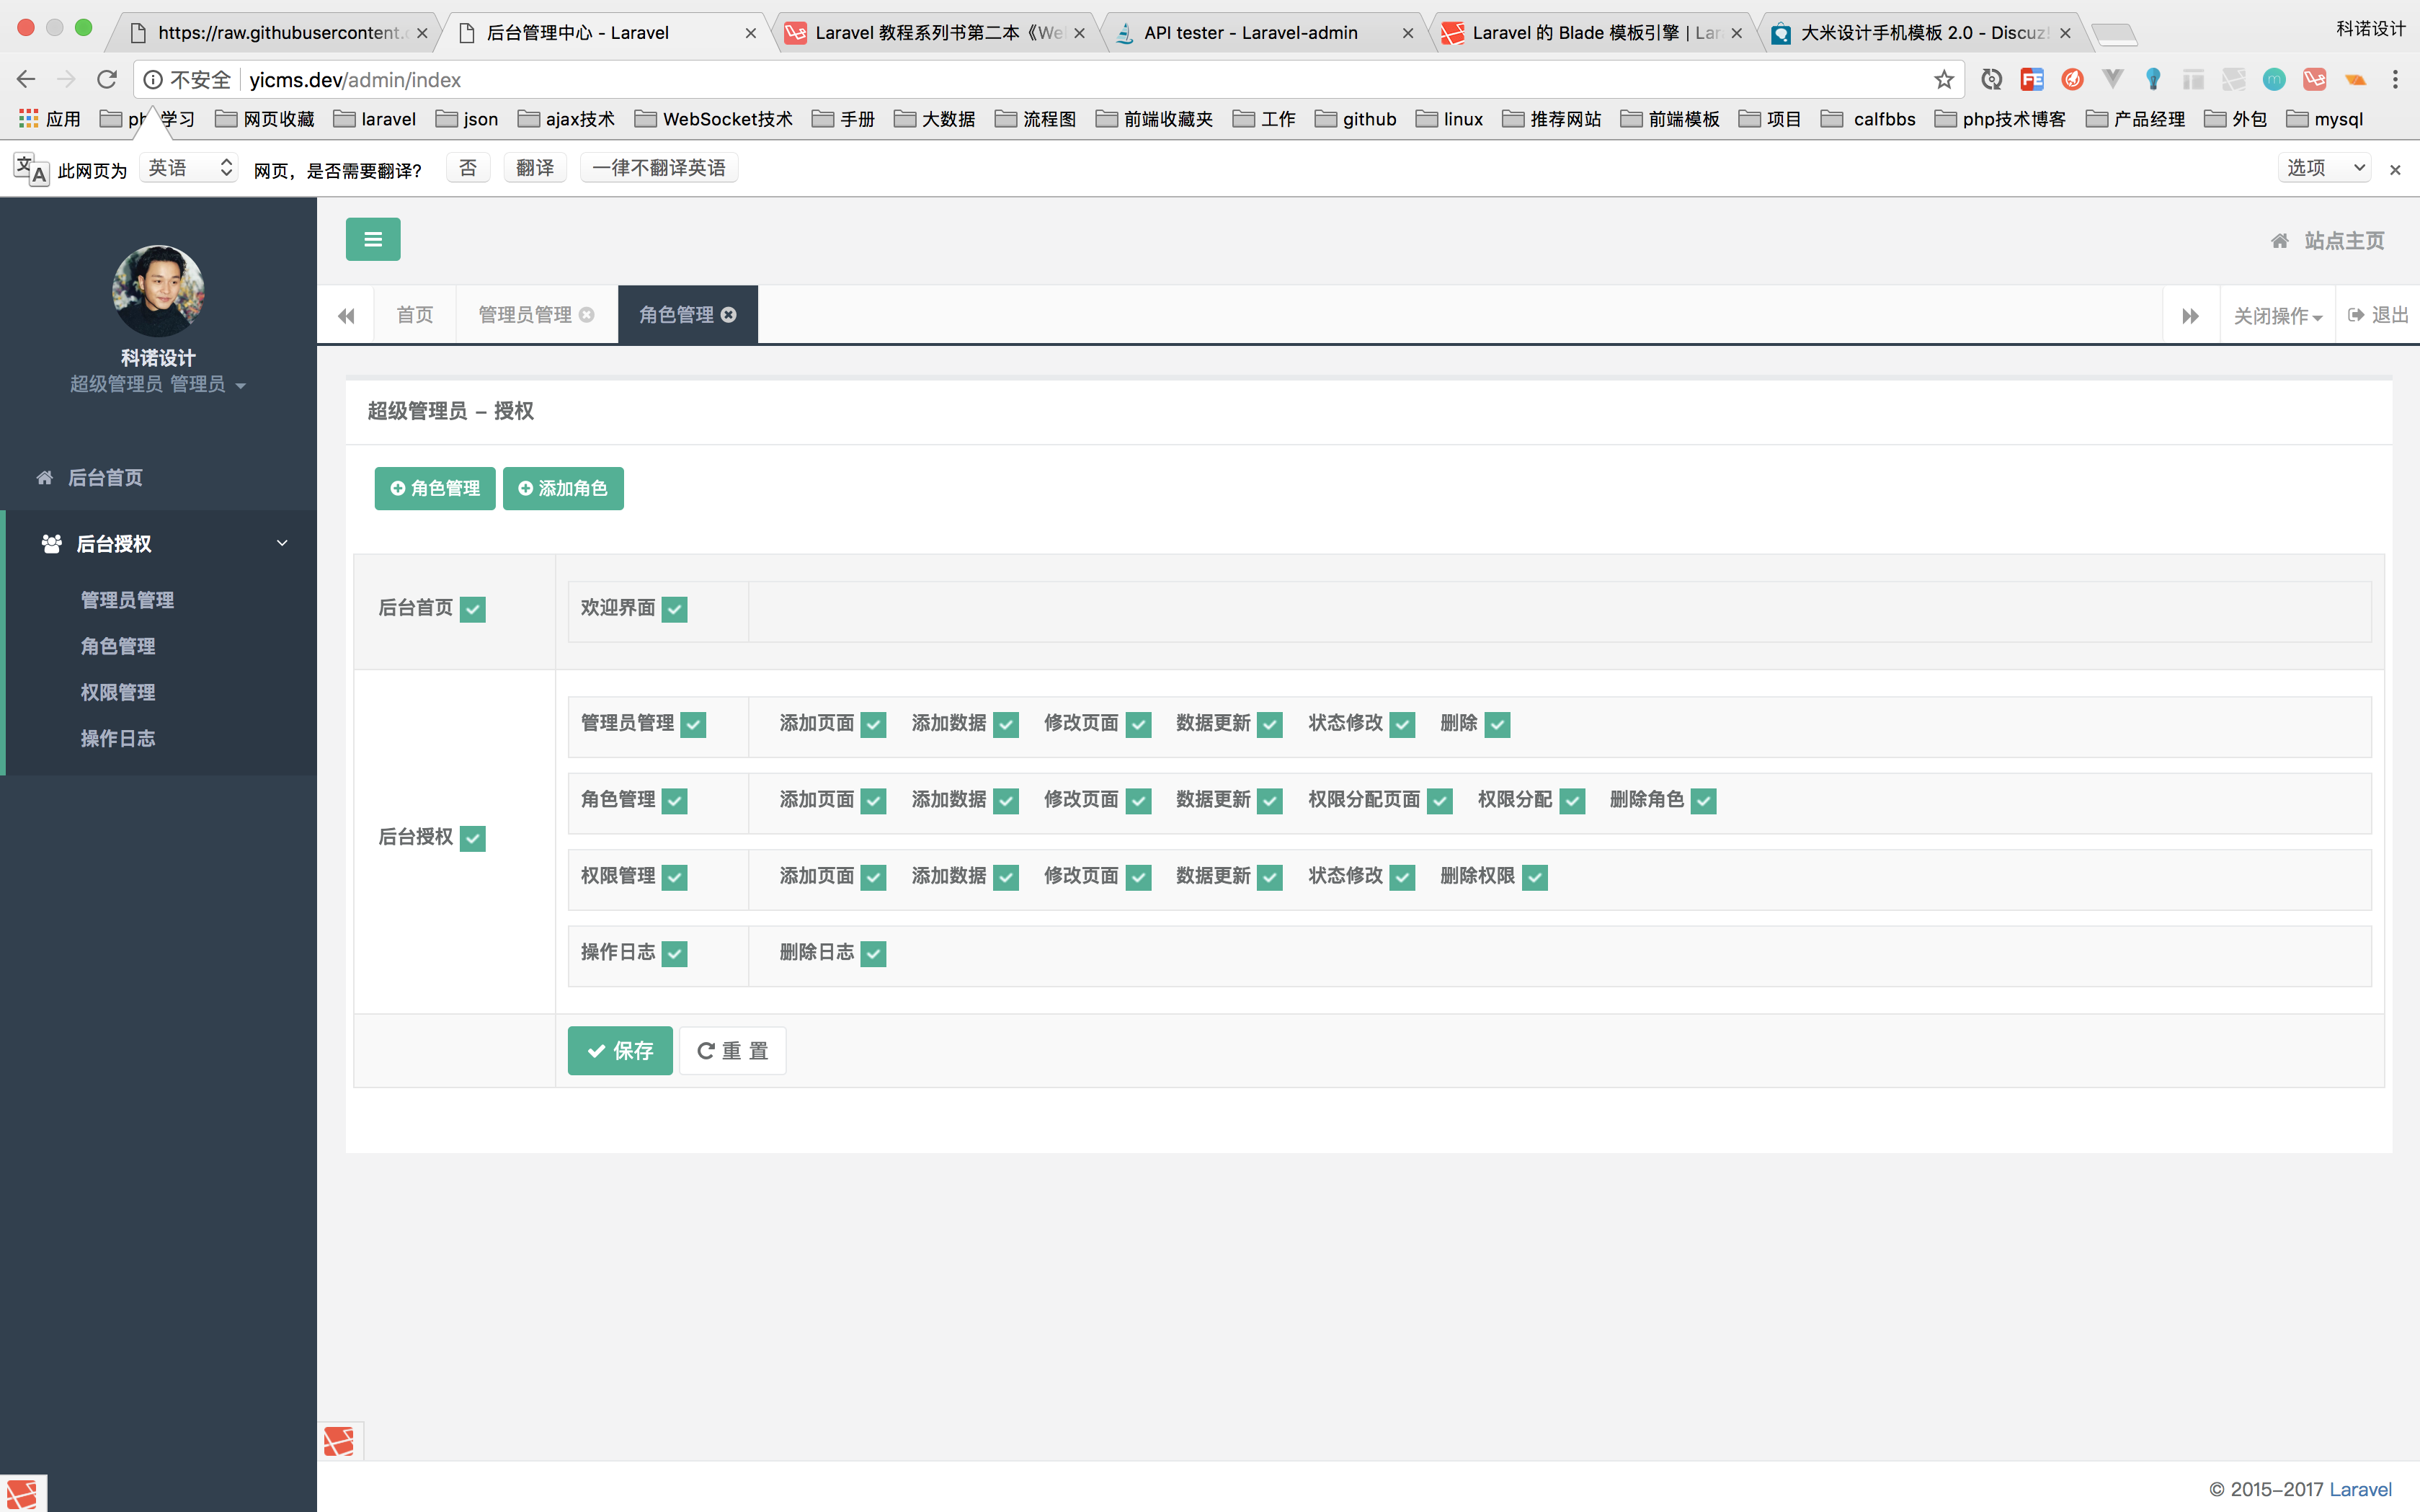Open the translation language 英语 selector
Image resolution: width=2420 pixels, height=1512 pixels.
click(189, 168)
